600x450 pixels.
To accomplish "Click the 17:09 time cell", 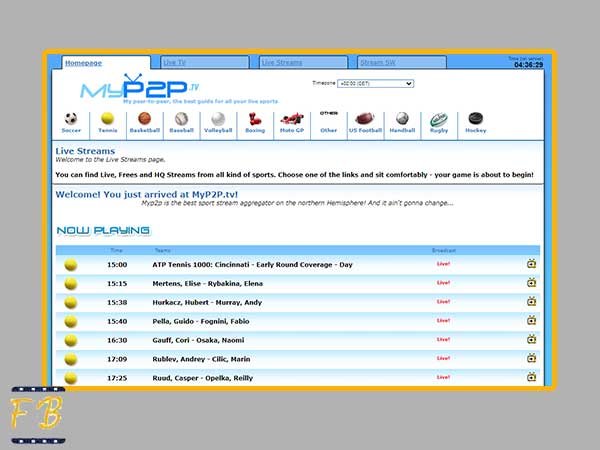I will [117, 359].
